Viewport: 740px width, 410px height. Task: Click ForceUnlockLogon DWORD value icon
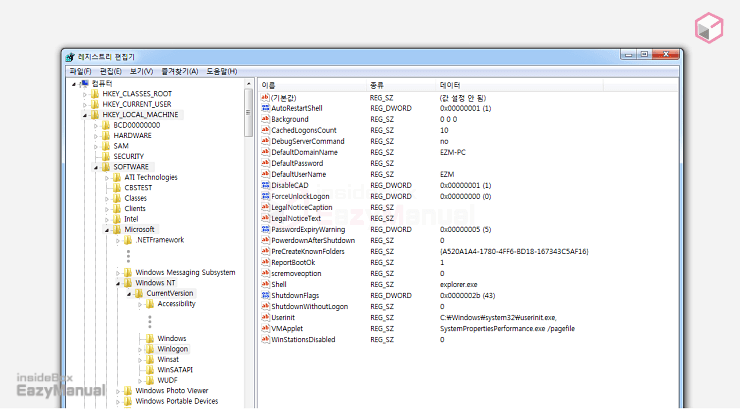coord(265,196)
